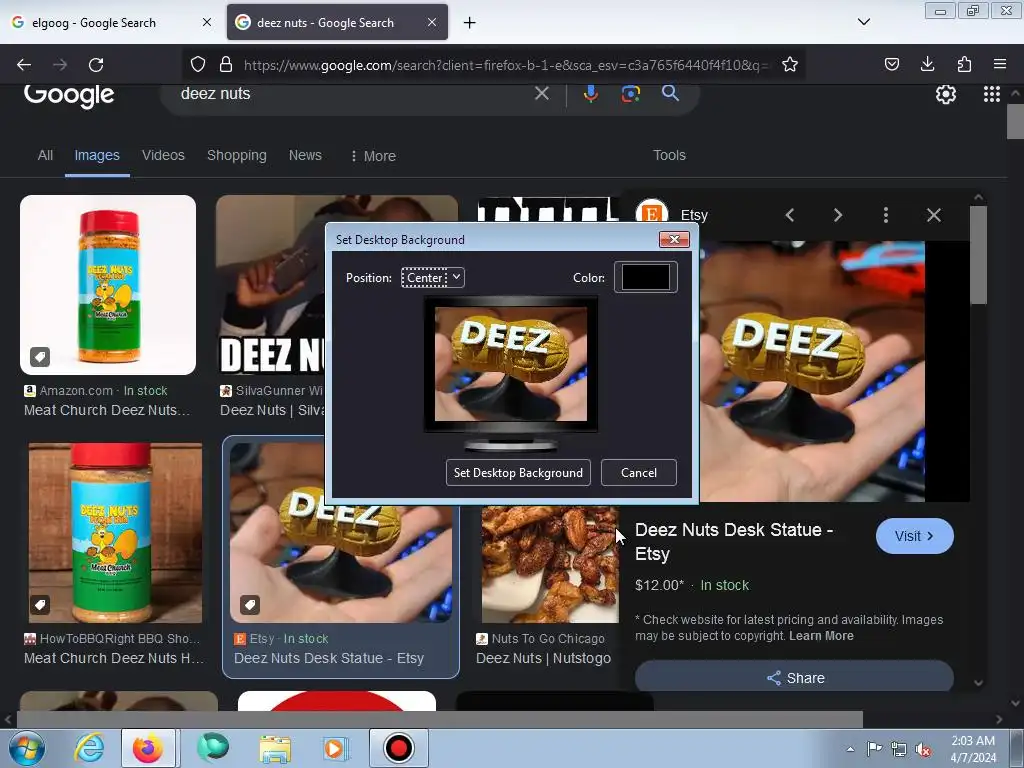Reload the page with the refresh icon

click(96, 65)
